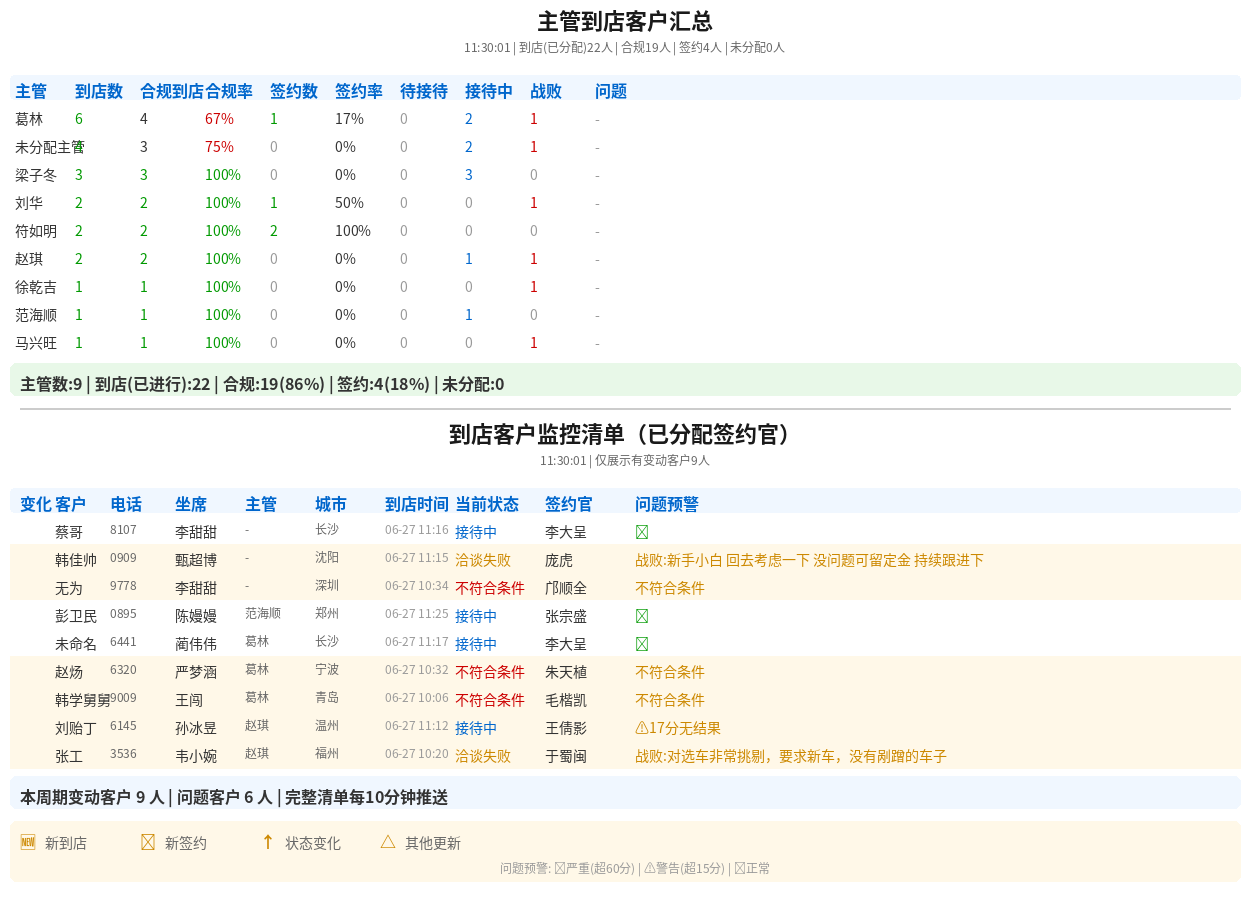Select the 签约率 column header
The height and width of the screenshot is (924, 1250).
(359, 91)
